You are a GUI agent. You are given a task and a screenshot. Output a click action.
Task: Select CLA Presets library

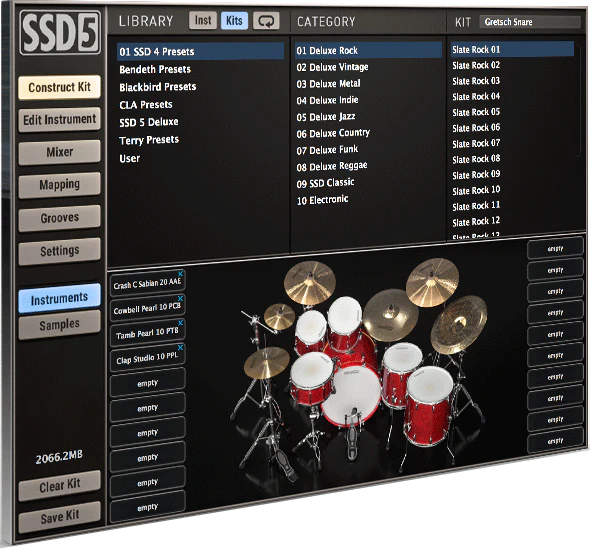click(x=146, y=105)
